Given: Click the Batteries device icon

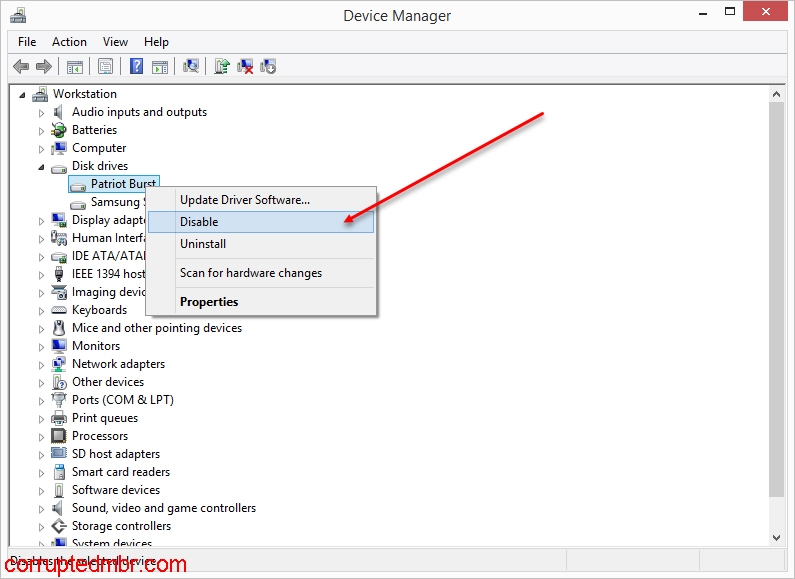Looking at the screenshot, I should (x=59, y=130).
